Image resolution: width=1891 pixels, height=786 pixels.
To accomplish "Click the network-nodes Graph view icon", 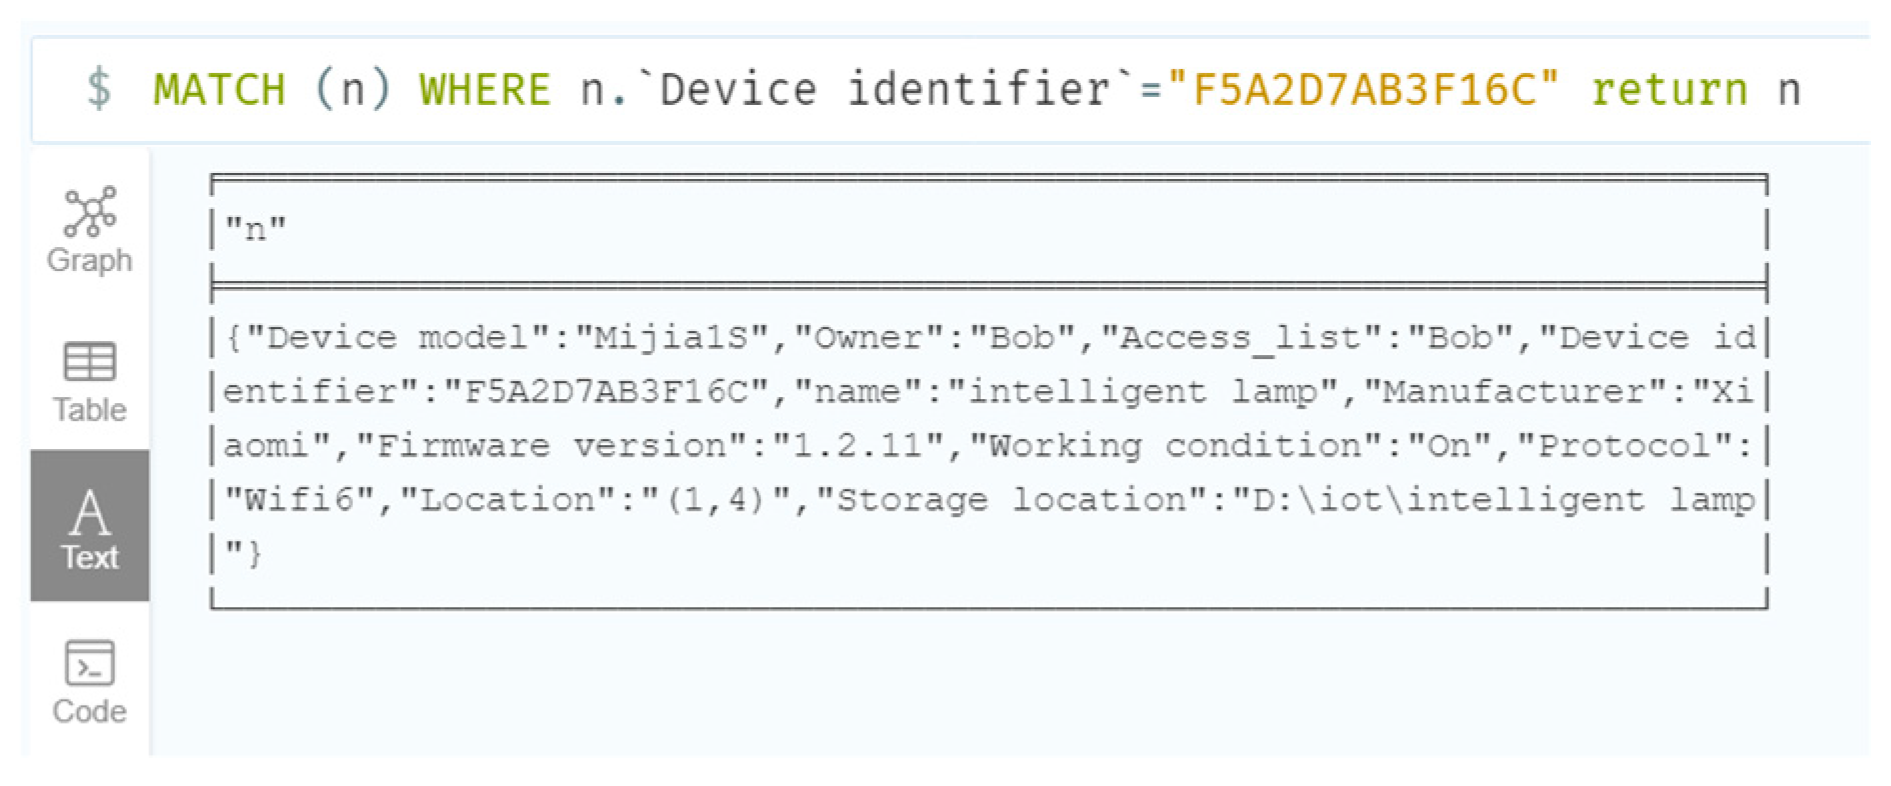I will [90, 211].
